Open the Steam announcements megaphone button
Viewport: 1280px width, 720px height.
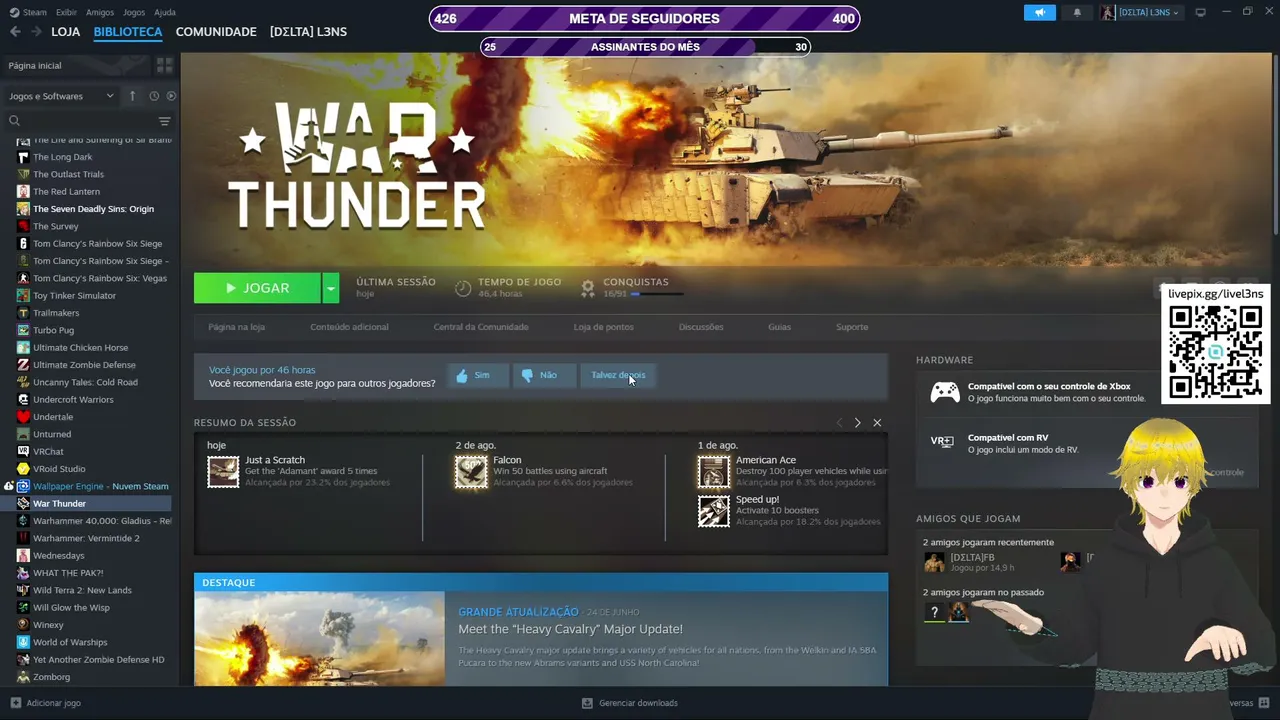point(1039,12)
